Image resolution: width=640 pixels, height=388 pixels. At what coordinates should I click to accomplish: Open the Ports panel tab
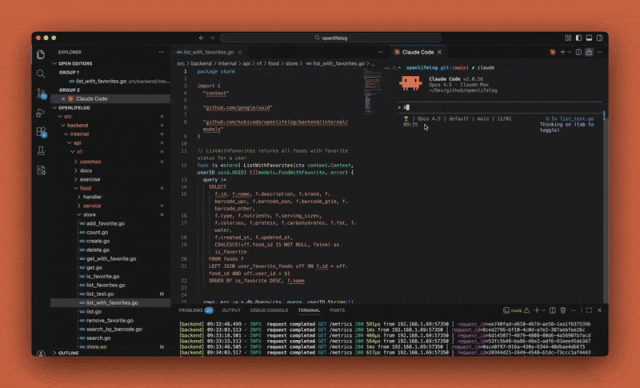tap(337, 310)
